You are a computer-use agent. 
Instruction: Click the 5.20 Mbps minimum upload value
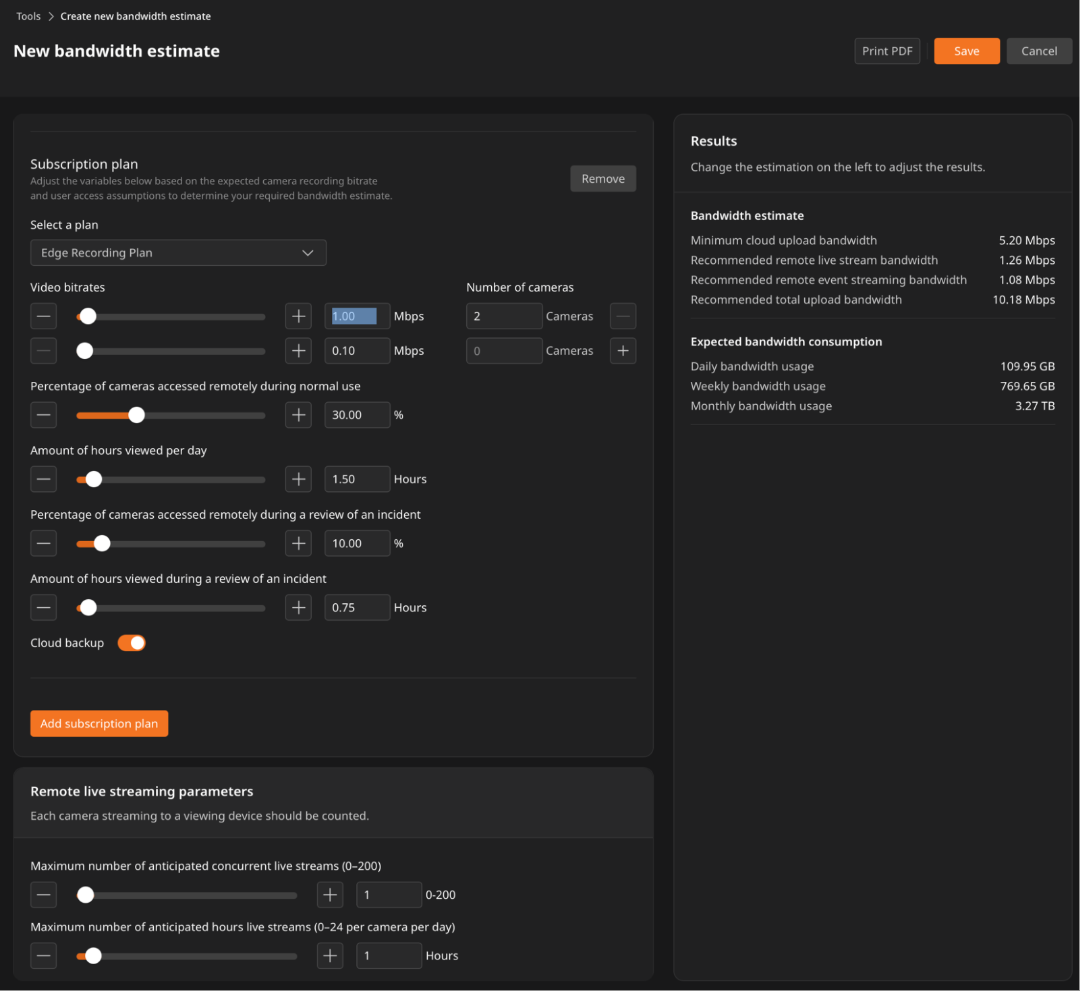1027,240
